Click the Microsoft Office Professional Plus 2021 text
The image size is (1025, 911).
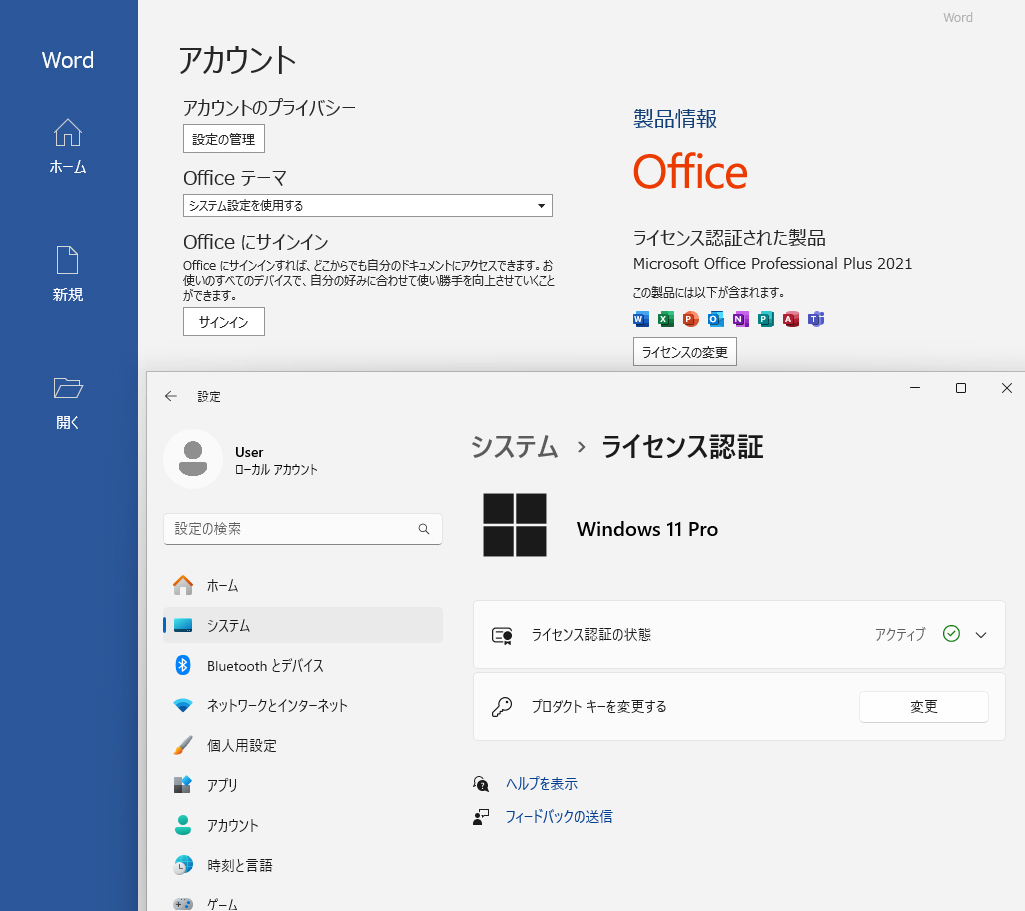[x=772, y=263]
